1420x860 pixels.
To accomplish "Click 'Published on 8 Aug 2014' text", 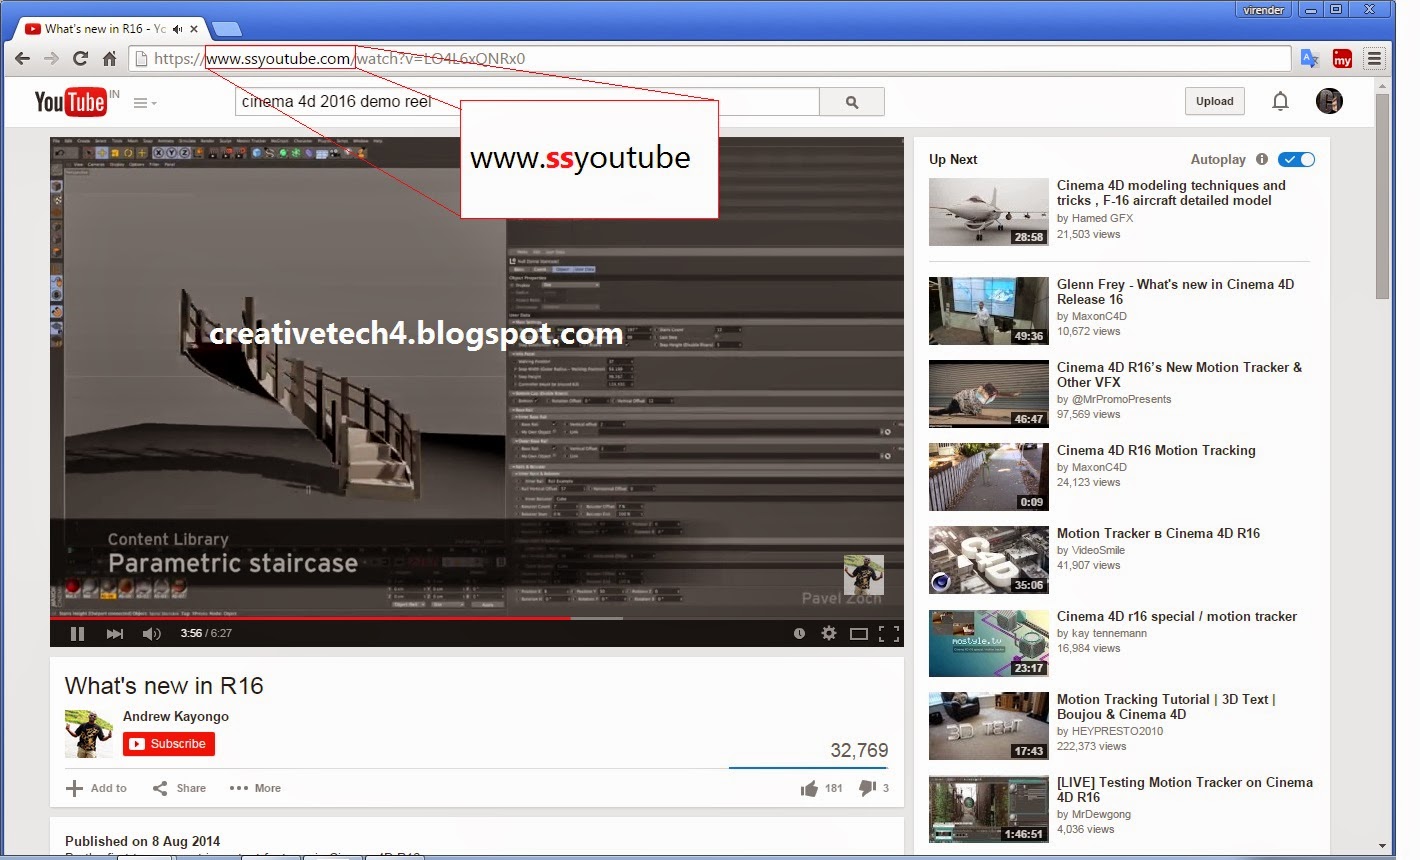I will click(142, 841).
